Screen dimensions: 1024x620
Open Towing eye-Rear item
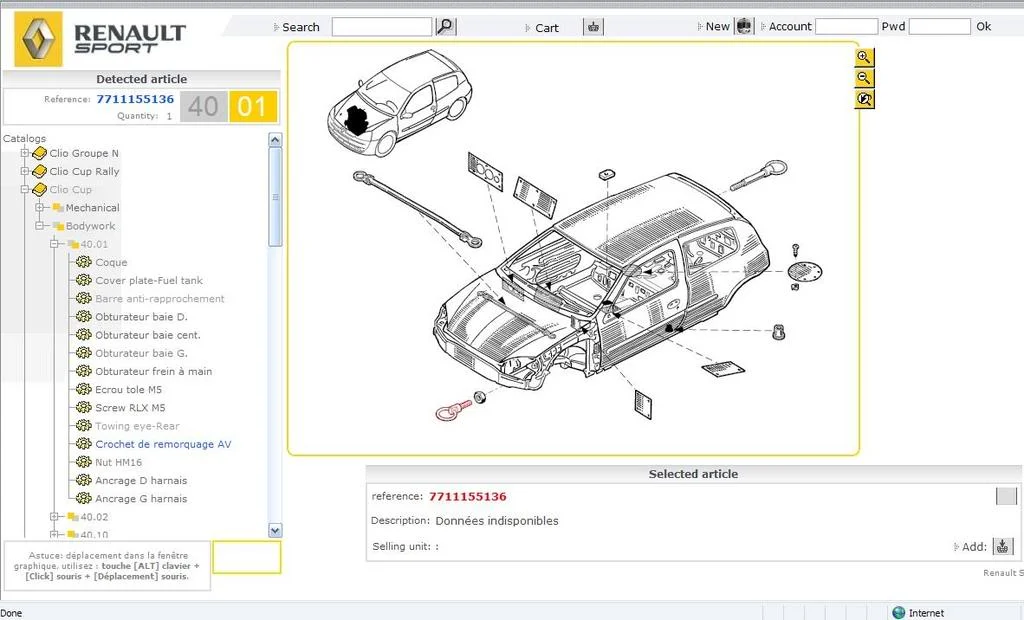[x=137, y=426]
